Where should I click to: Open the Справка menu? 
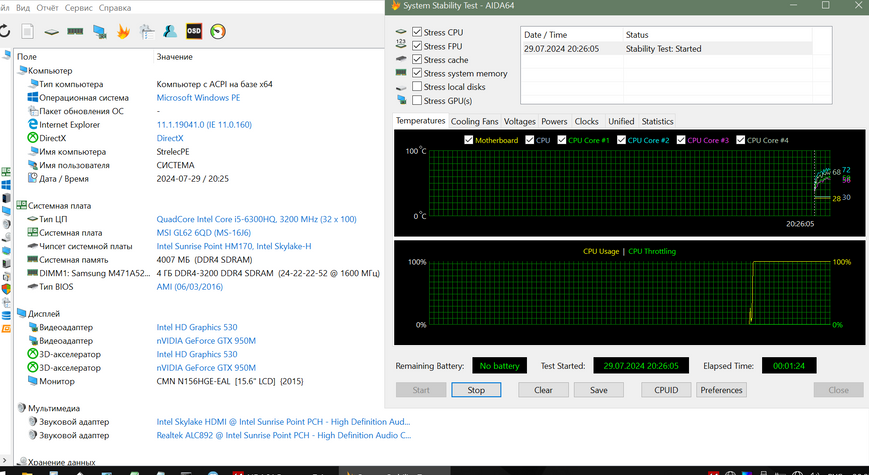(115, 8)
